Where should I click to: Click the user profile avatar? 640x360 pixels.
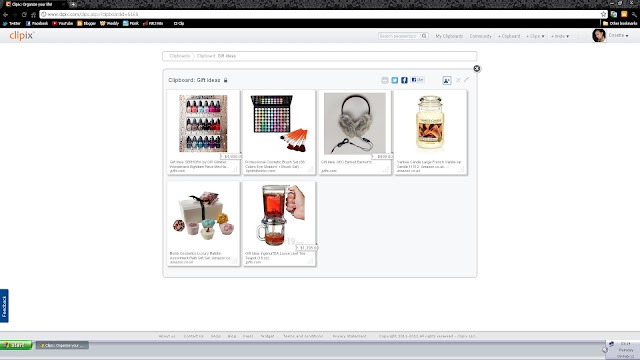[x=599, y=36]
